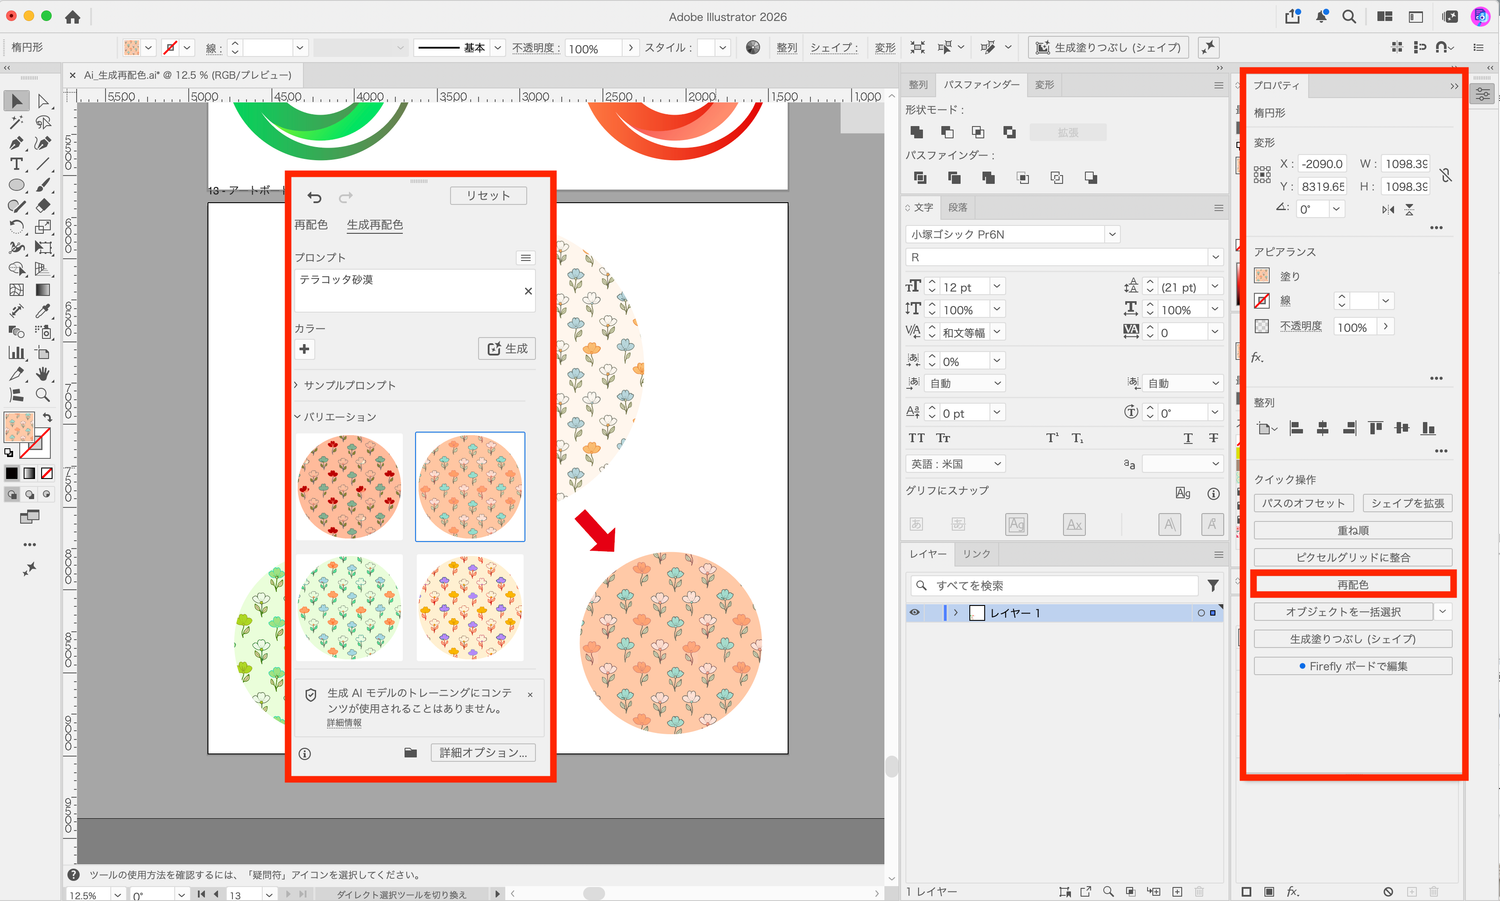
Task: Add a color with the plus icon
Action: click(304, 349)
